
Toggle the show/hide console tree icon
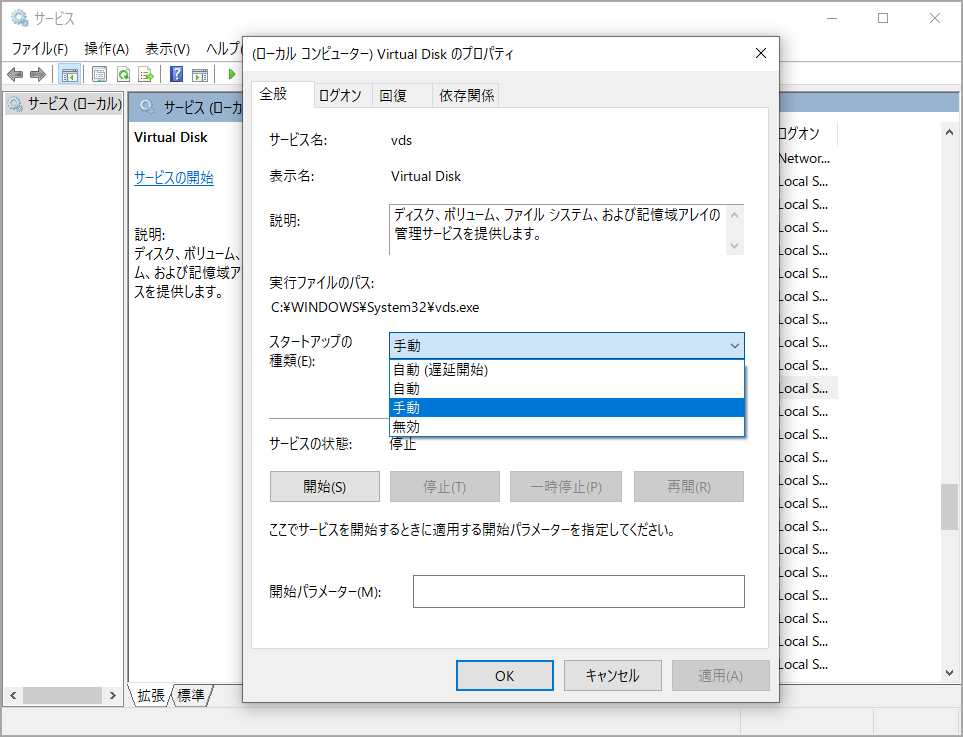click(x=69, y=75)
